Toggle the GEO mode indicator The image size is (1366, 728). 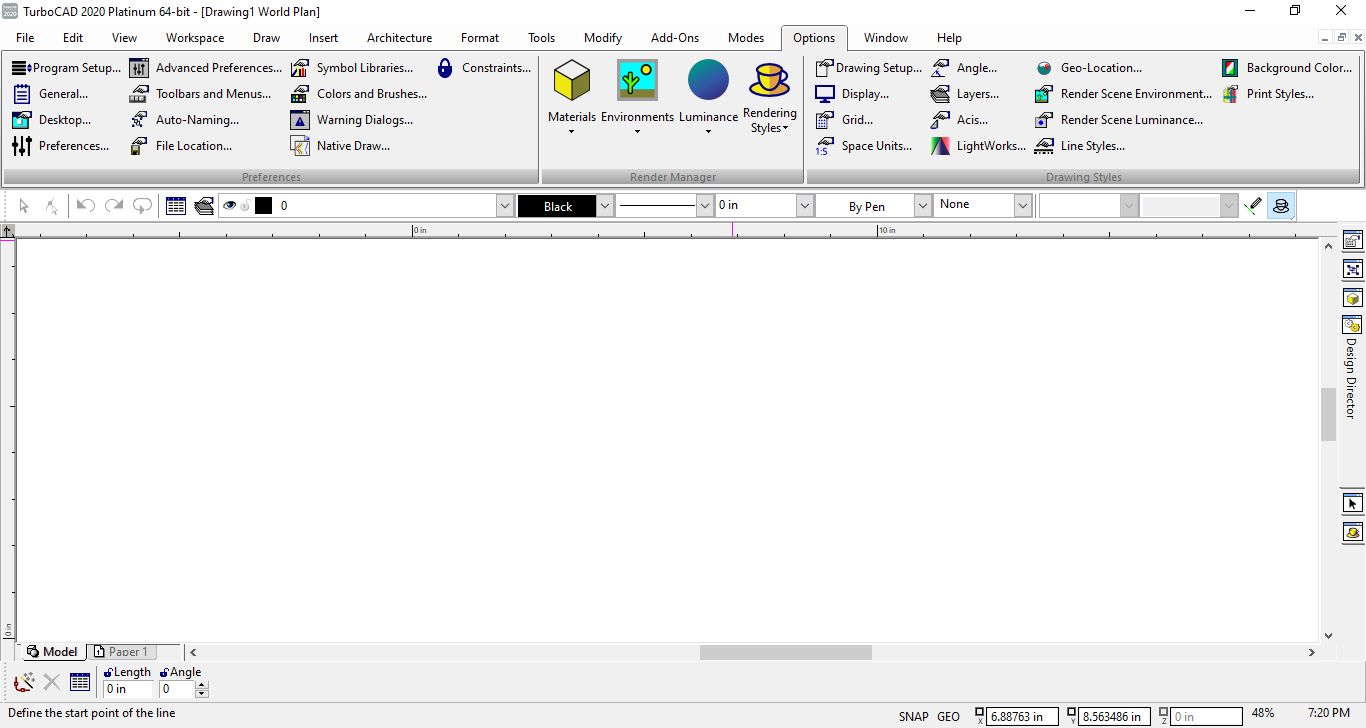pyautogui.click(x=948, y=716)
